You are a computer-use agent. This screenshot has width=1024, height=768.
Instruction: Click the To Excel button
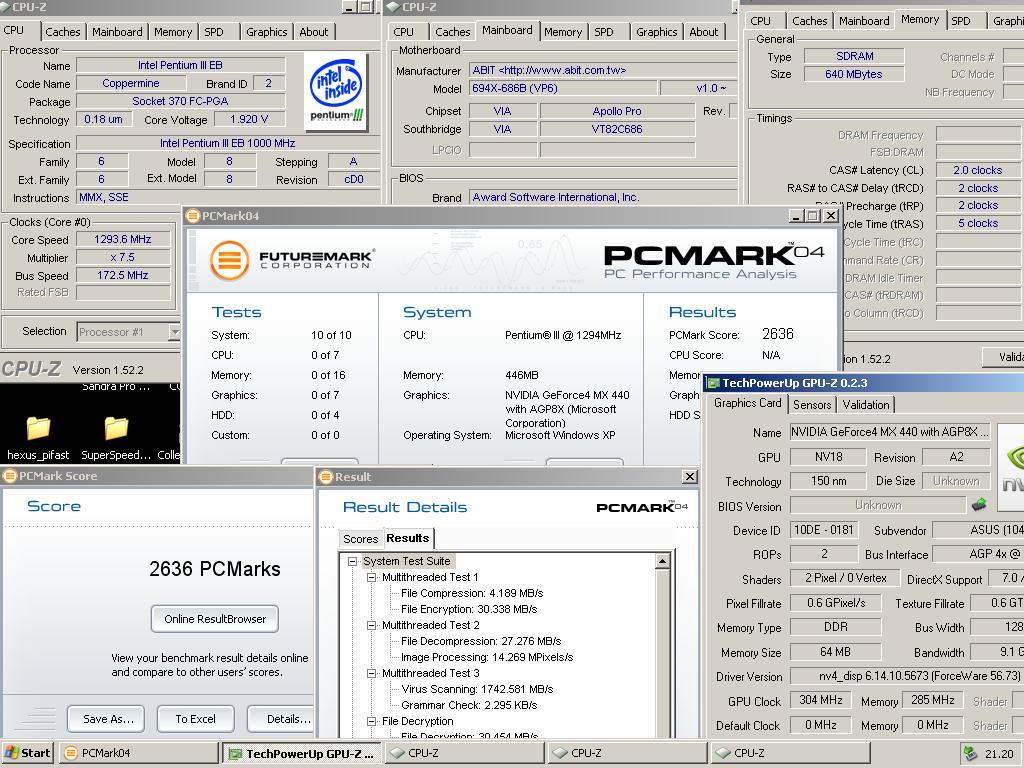point(195,719)
